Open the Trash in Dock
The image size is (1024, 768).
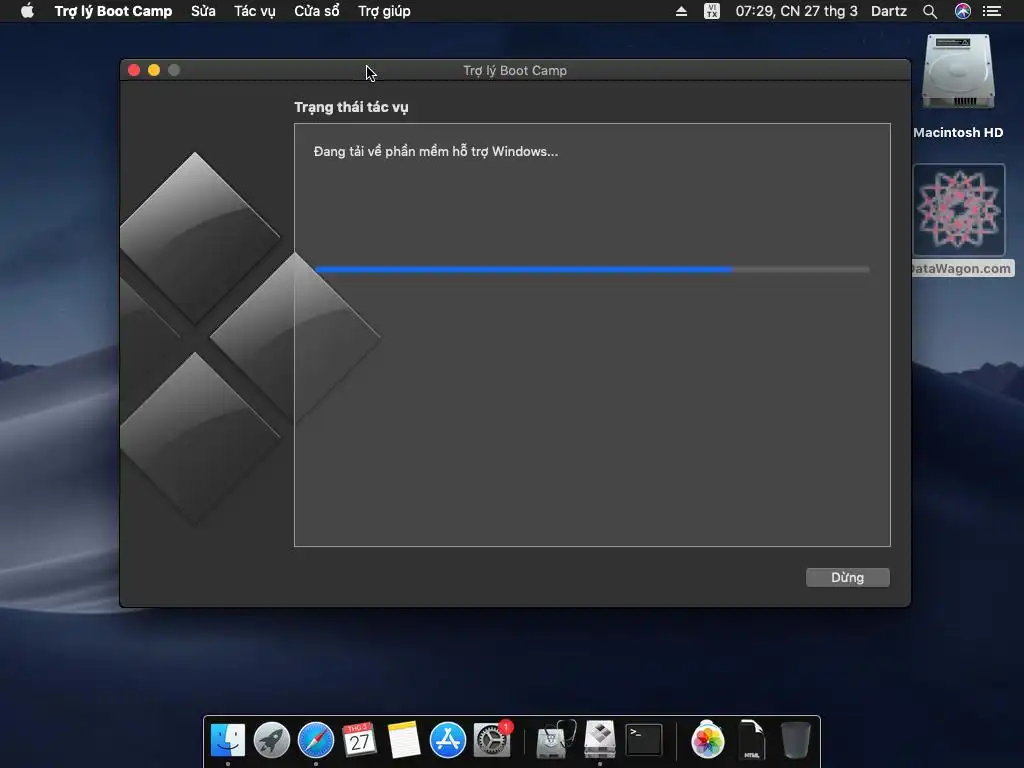point(795,740)
